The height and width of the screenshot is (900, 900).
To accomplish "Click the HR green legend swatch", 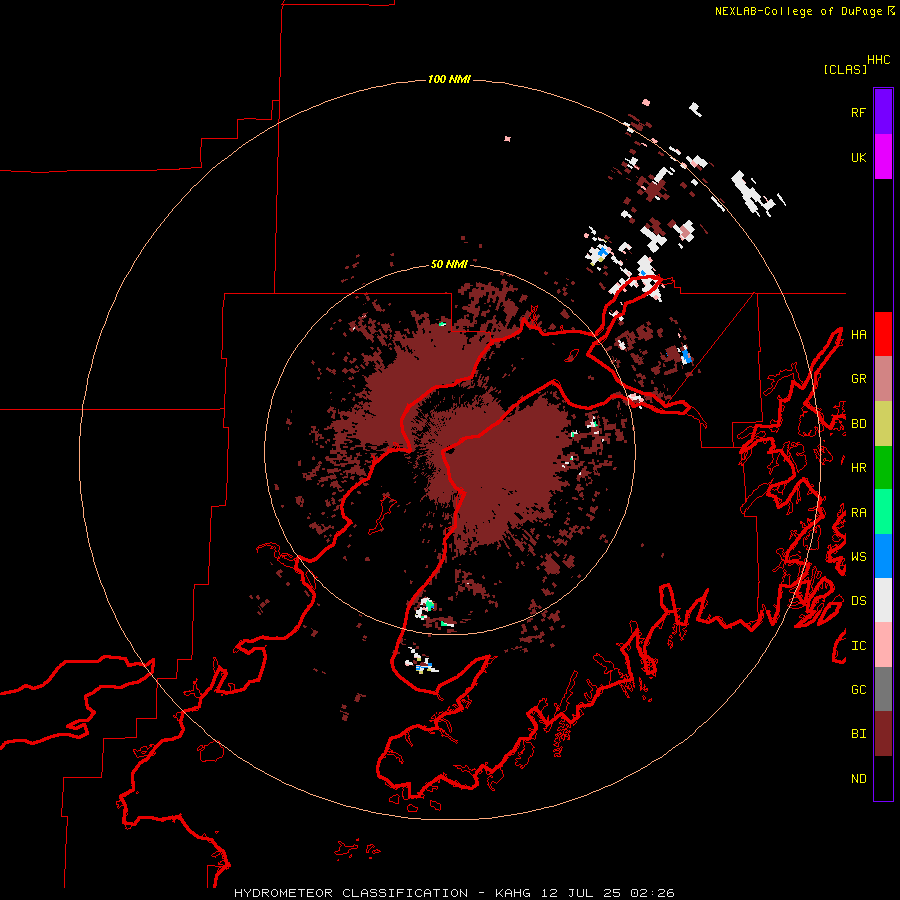I will [883, 468].
